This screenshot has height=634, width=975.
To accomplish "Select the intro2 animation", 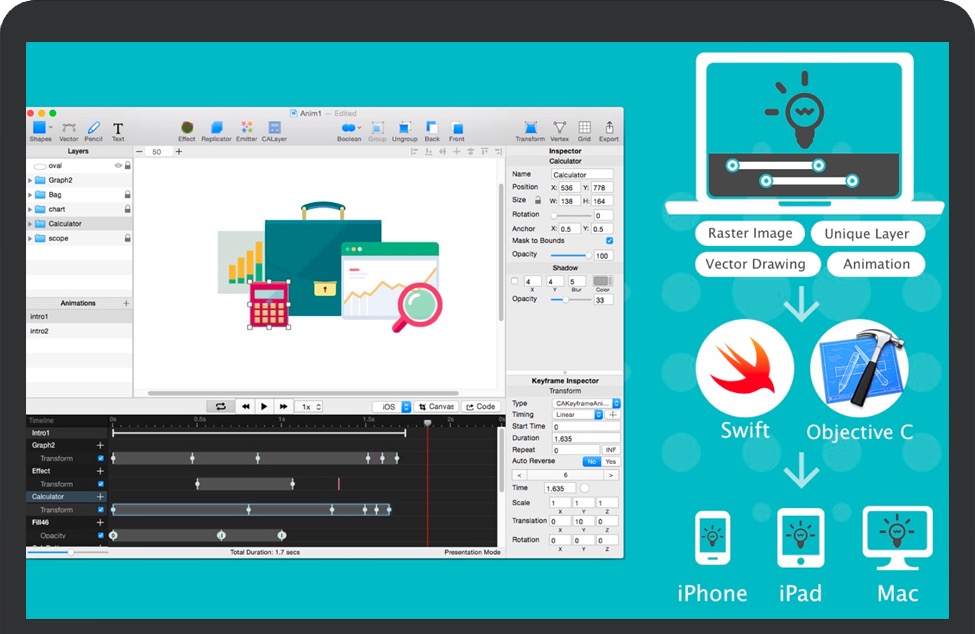I will tap(40, 331).
